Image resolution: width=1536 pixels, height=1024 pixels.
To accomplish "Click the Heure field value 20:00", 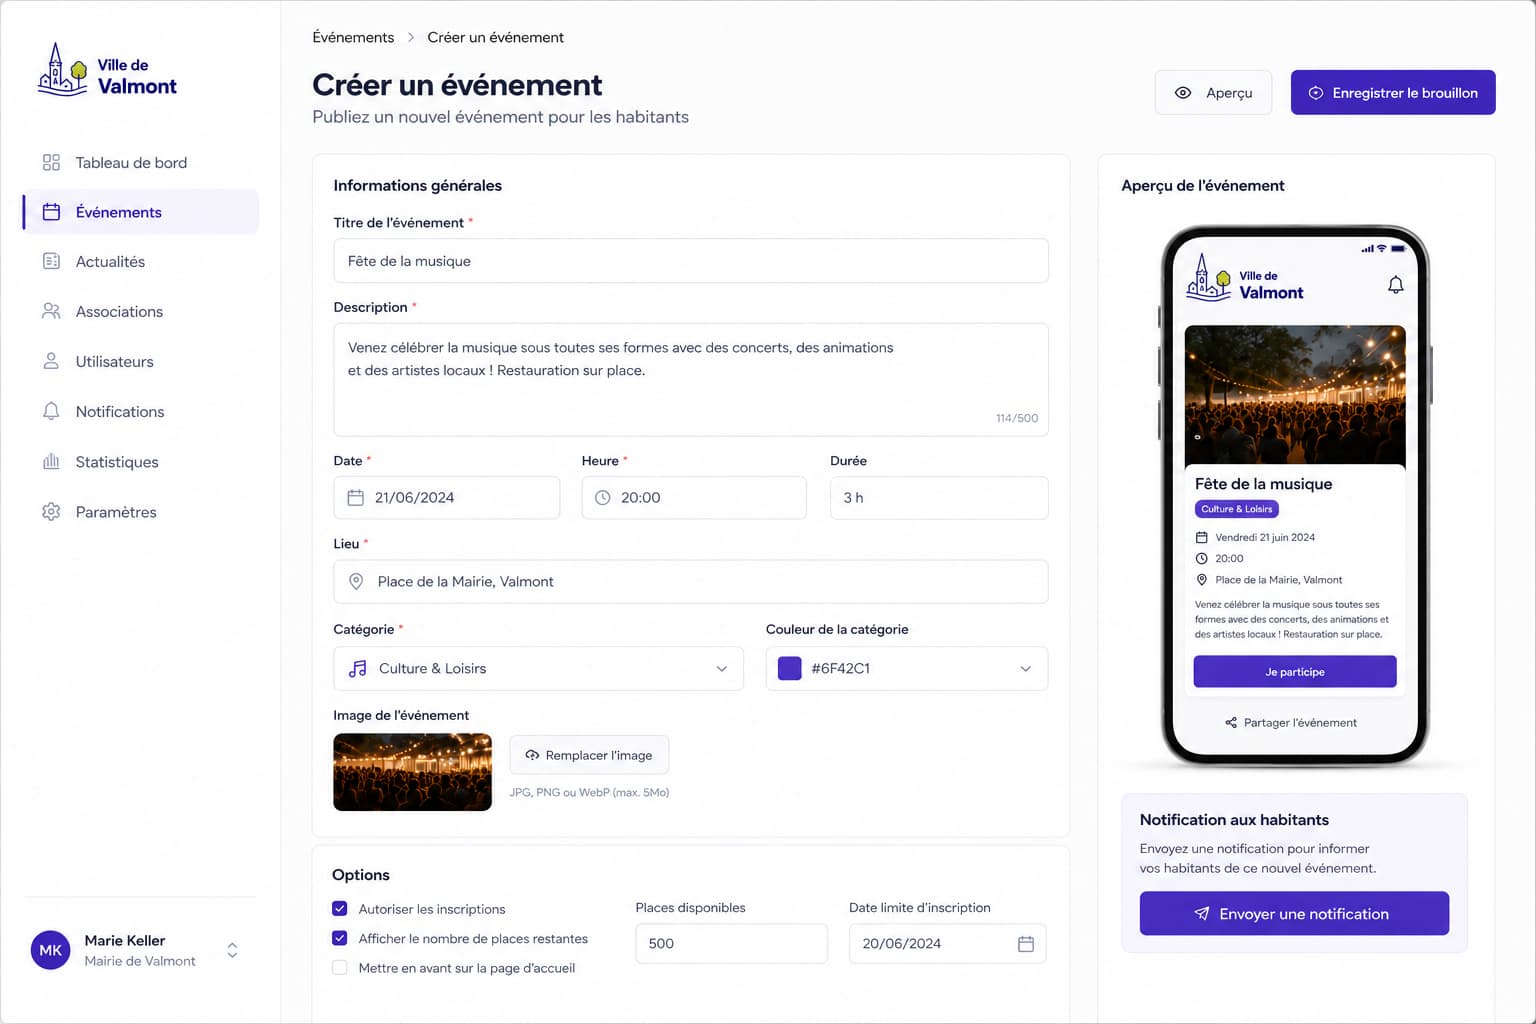I will (x=640, y=497).
